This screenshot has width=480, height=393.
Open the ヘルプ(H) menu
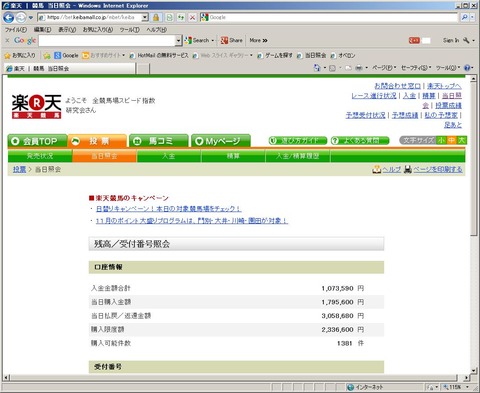pos(156,30)
